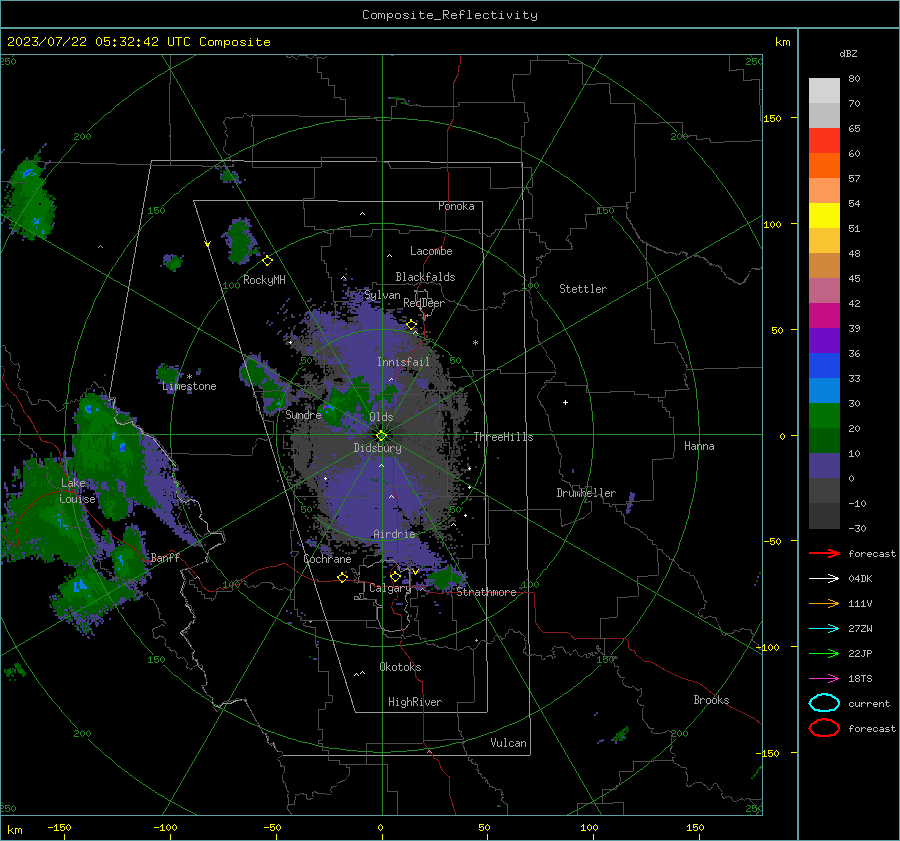Click the HighRiver city label
The height and width of the screenshot is (841, 900).
point(415,702)
